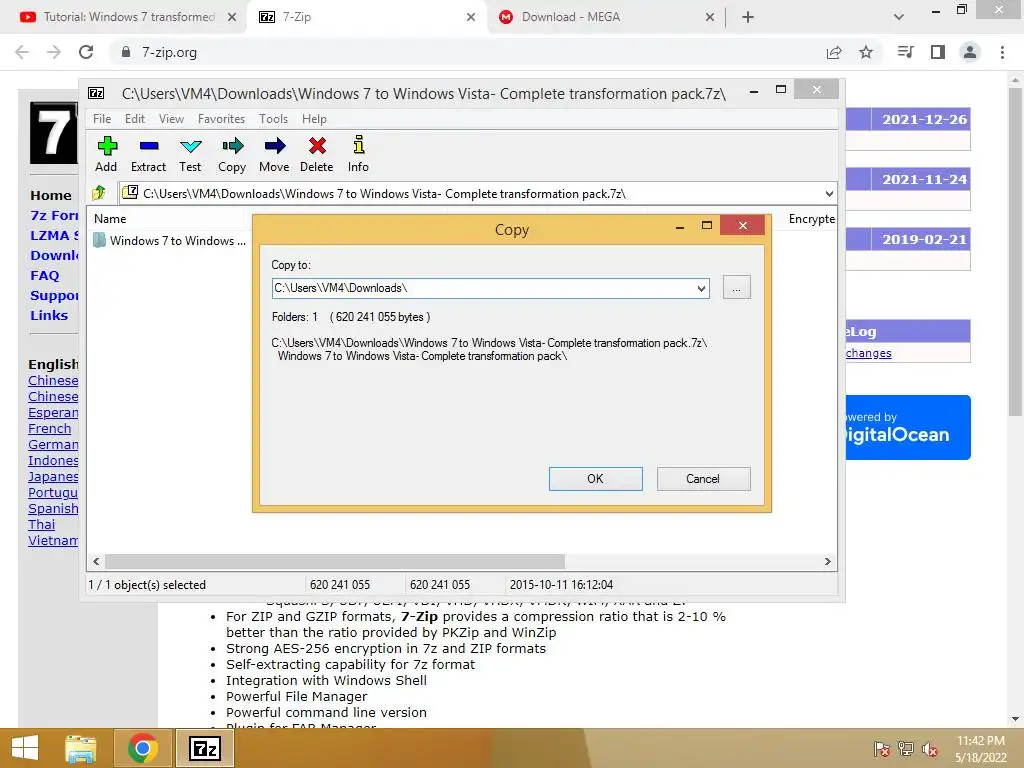Open the Spanish language link
This screenshot has height=768, width=1024.
tap(53, 508)
